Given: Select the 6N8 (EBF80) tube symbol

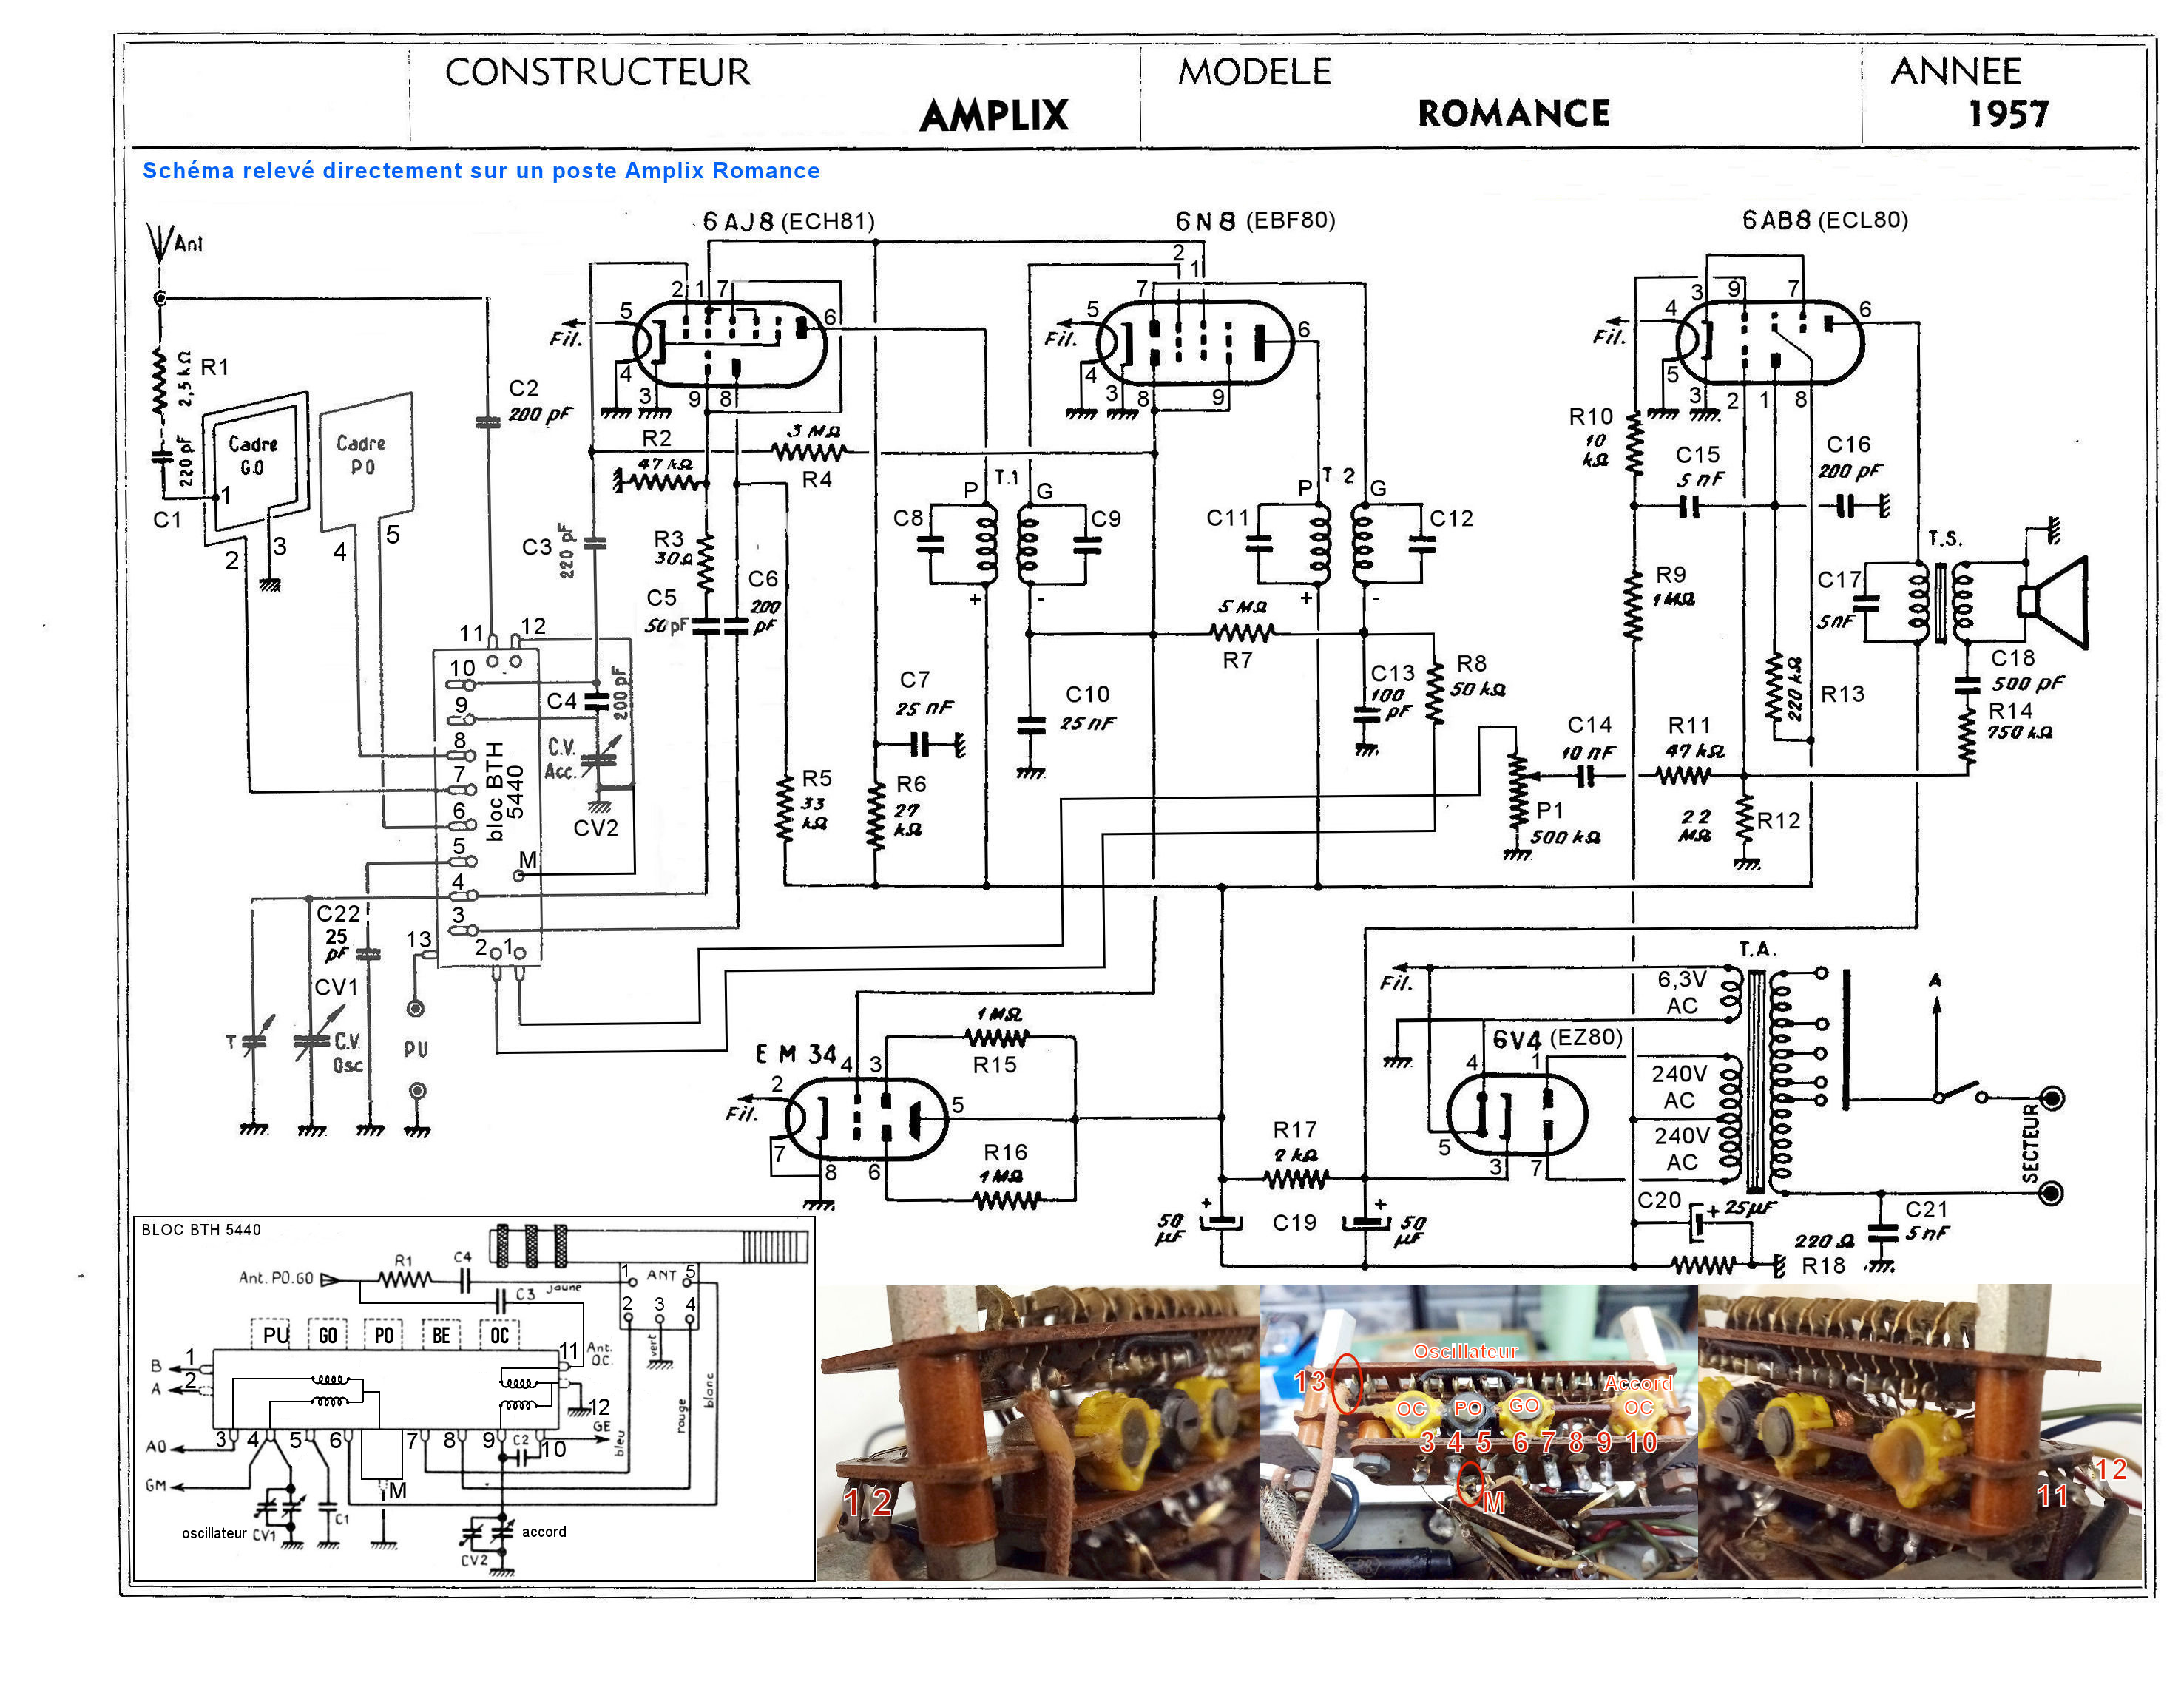Looking at the screenshot, I should coord(1195,343).
